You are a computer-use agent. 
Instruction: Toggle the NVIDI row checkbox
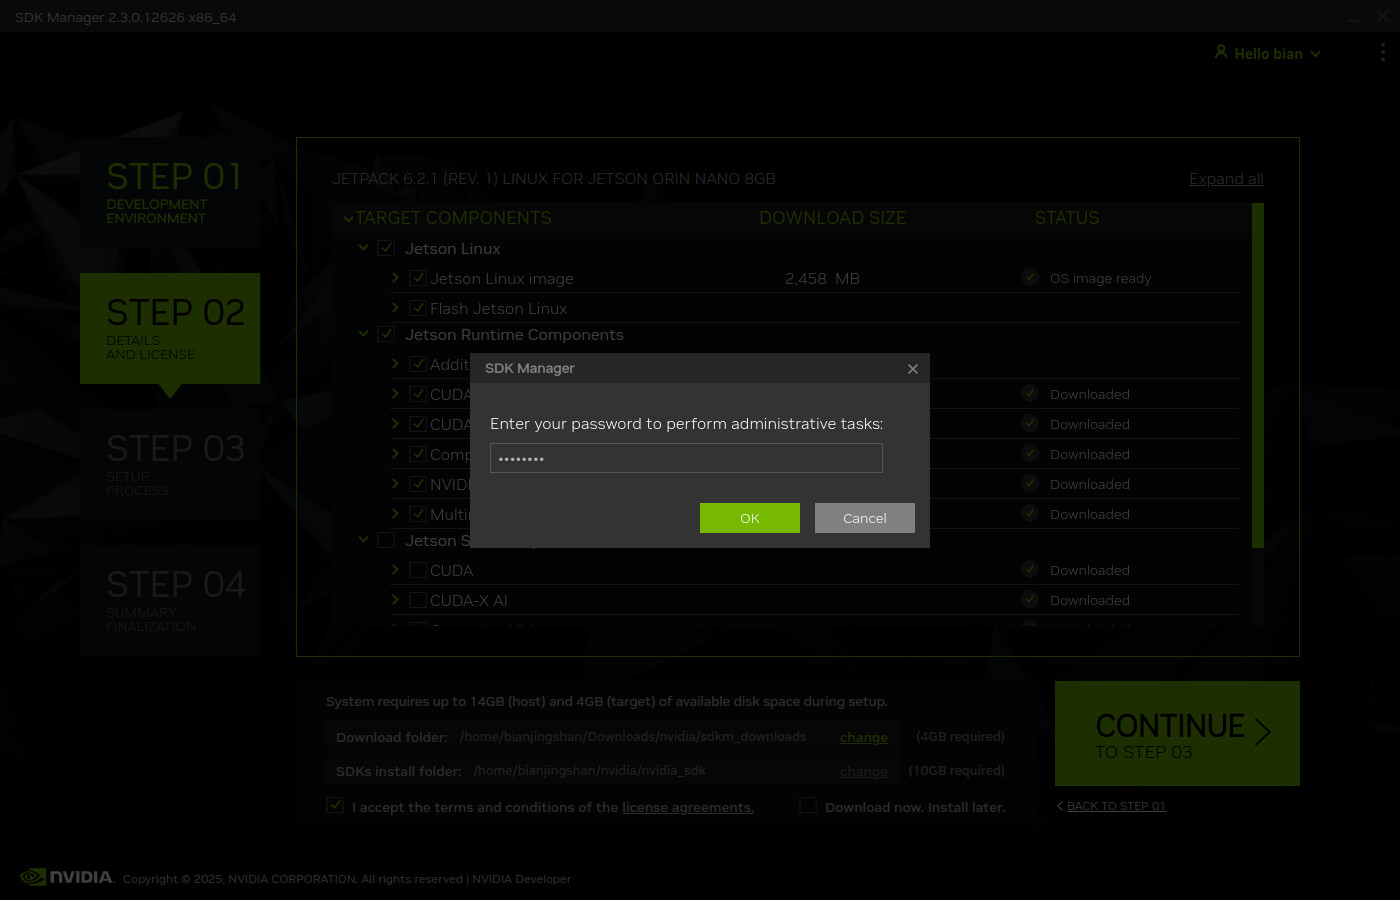[x=418, y=484]
